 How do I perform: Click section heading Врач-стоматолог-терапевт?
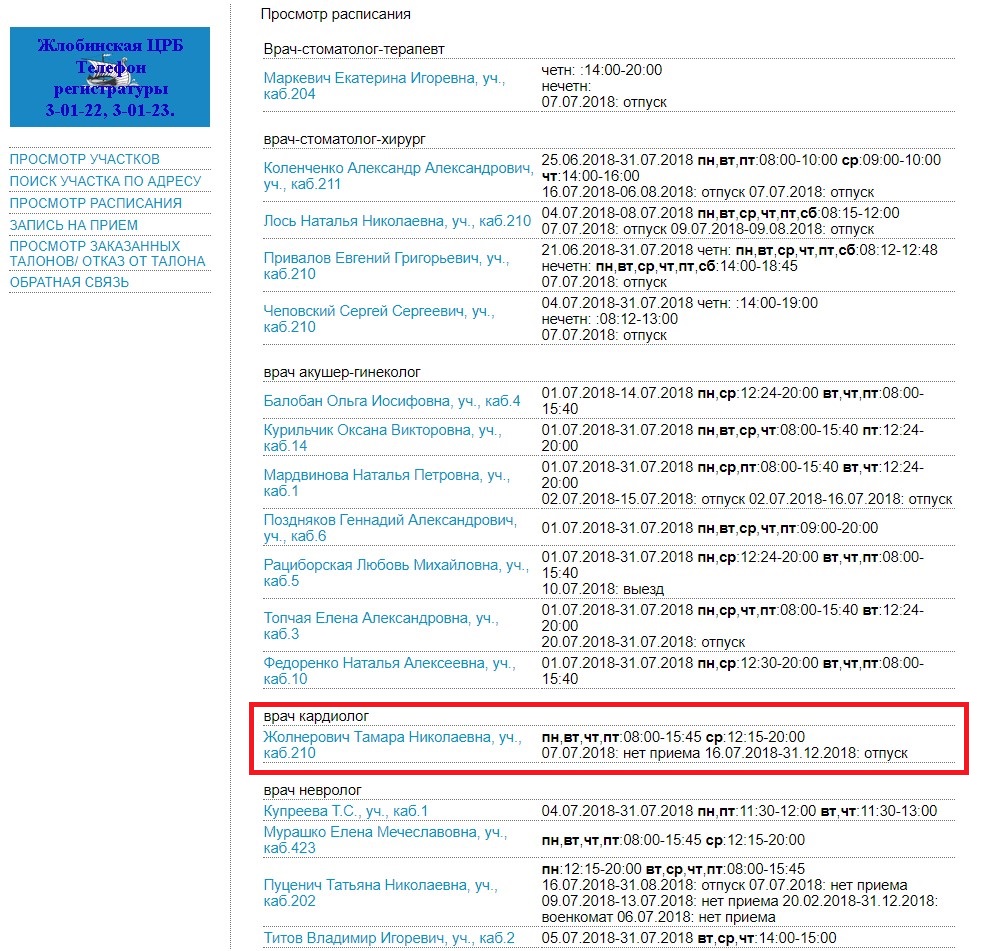click(x=354, y=49)
